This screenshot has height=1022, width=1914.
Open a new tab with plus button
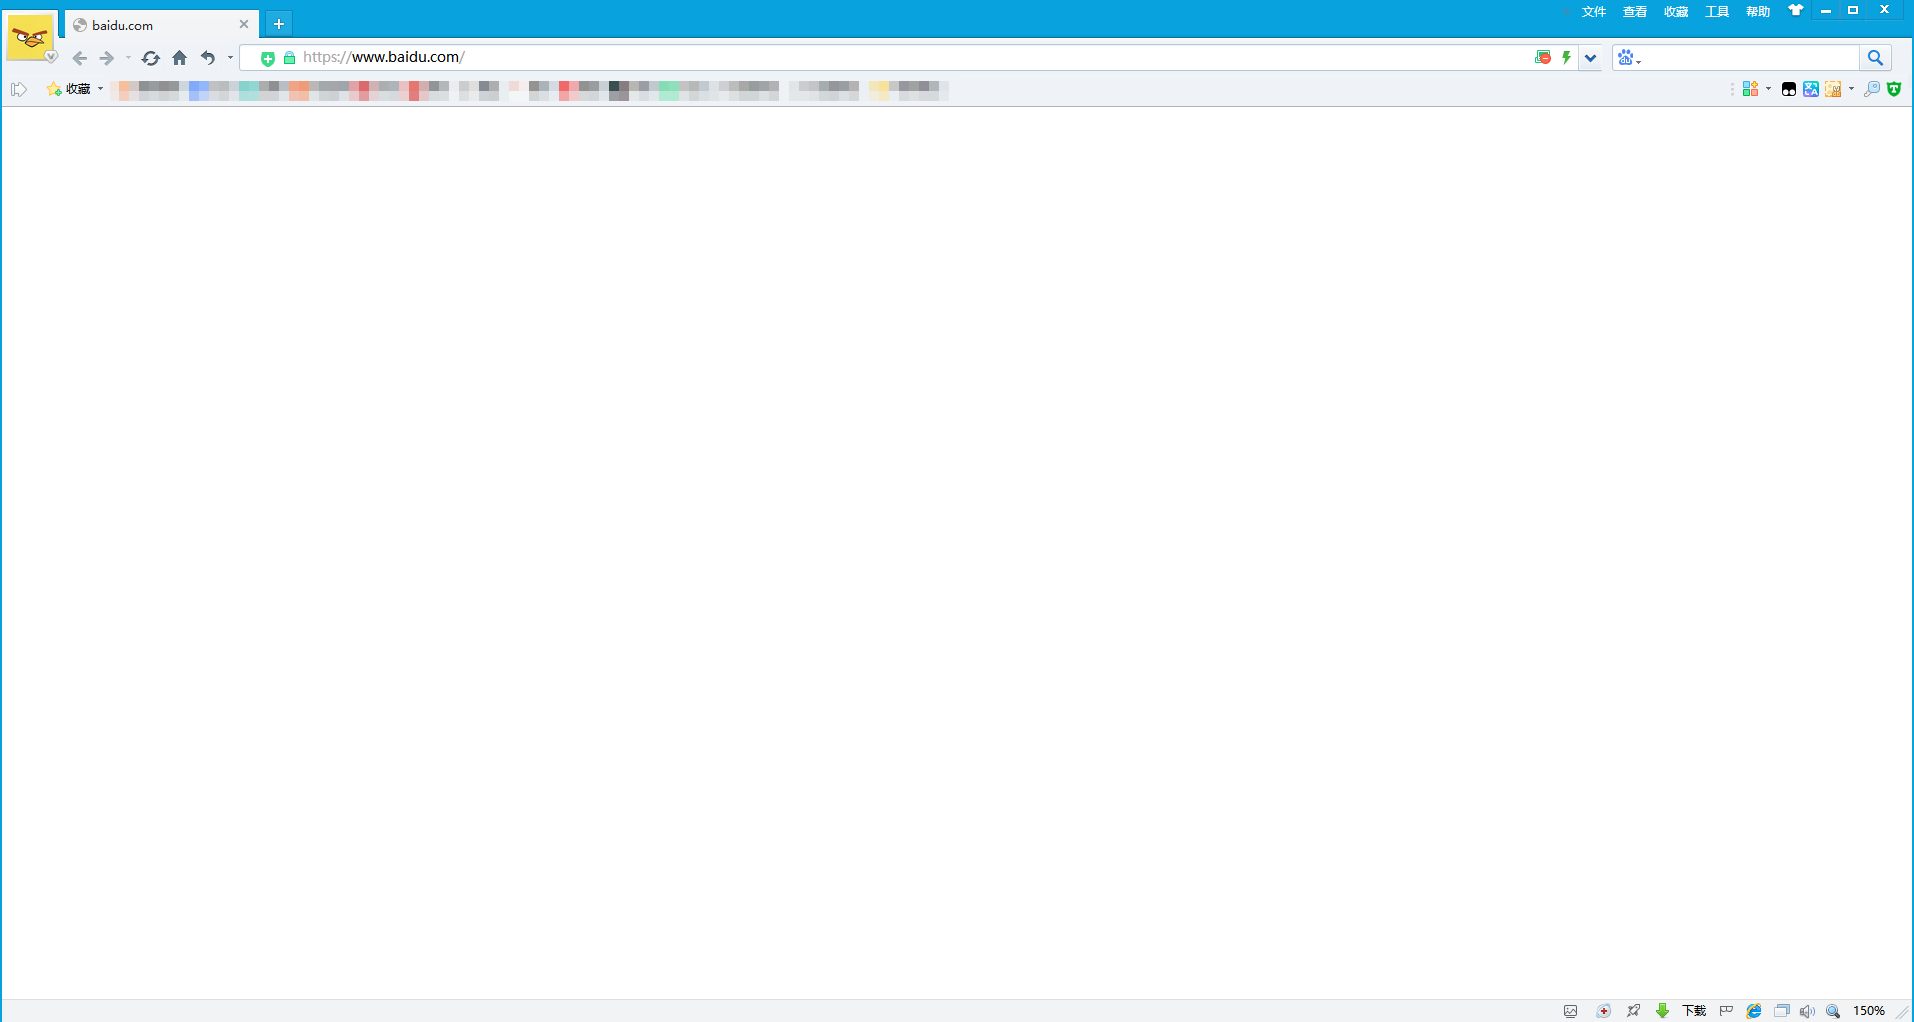[279, 24]
